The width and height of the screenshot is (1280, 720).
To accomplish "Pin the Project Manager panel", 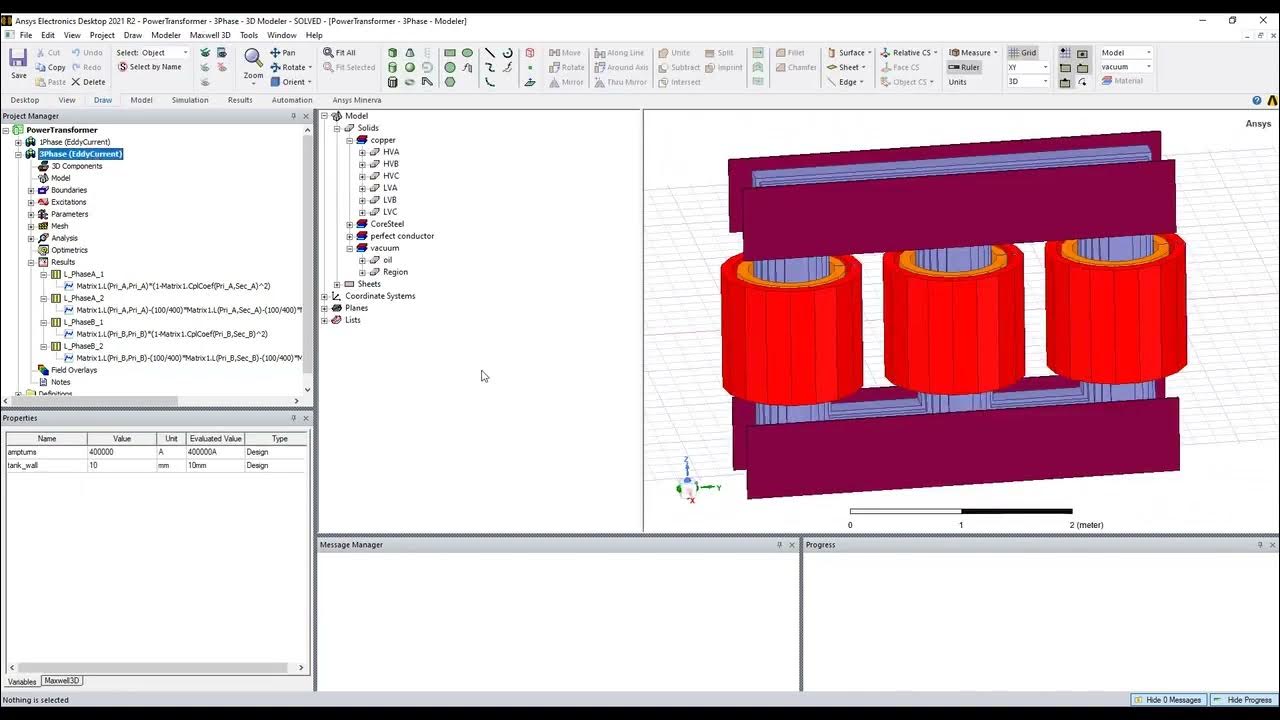I will tap(293, 116).
